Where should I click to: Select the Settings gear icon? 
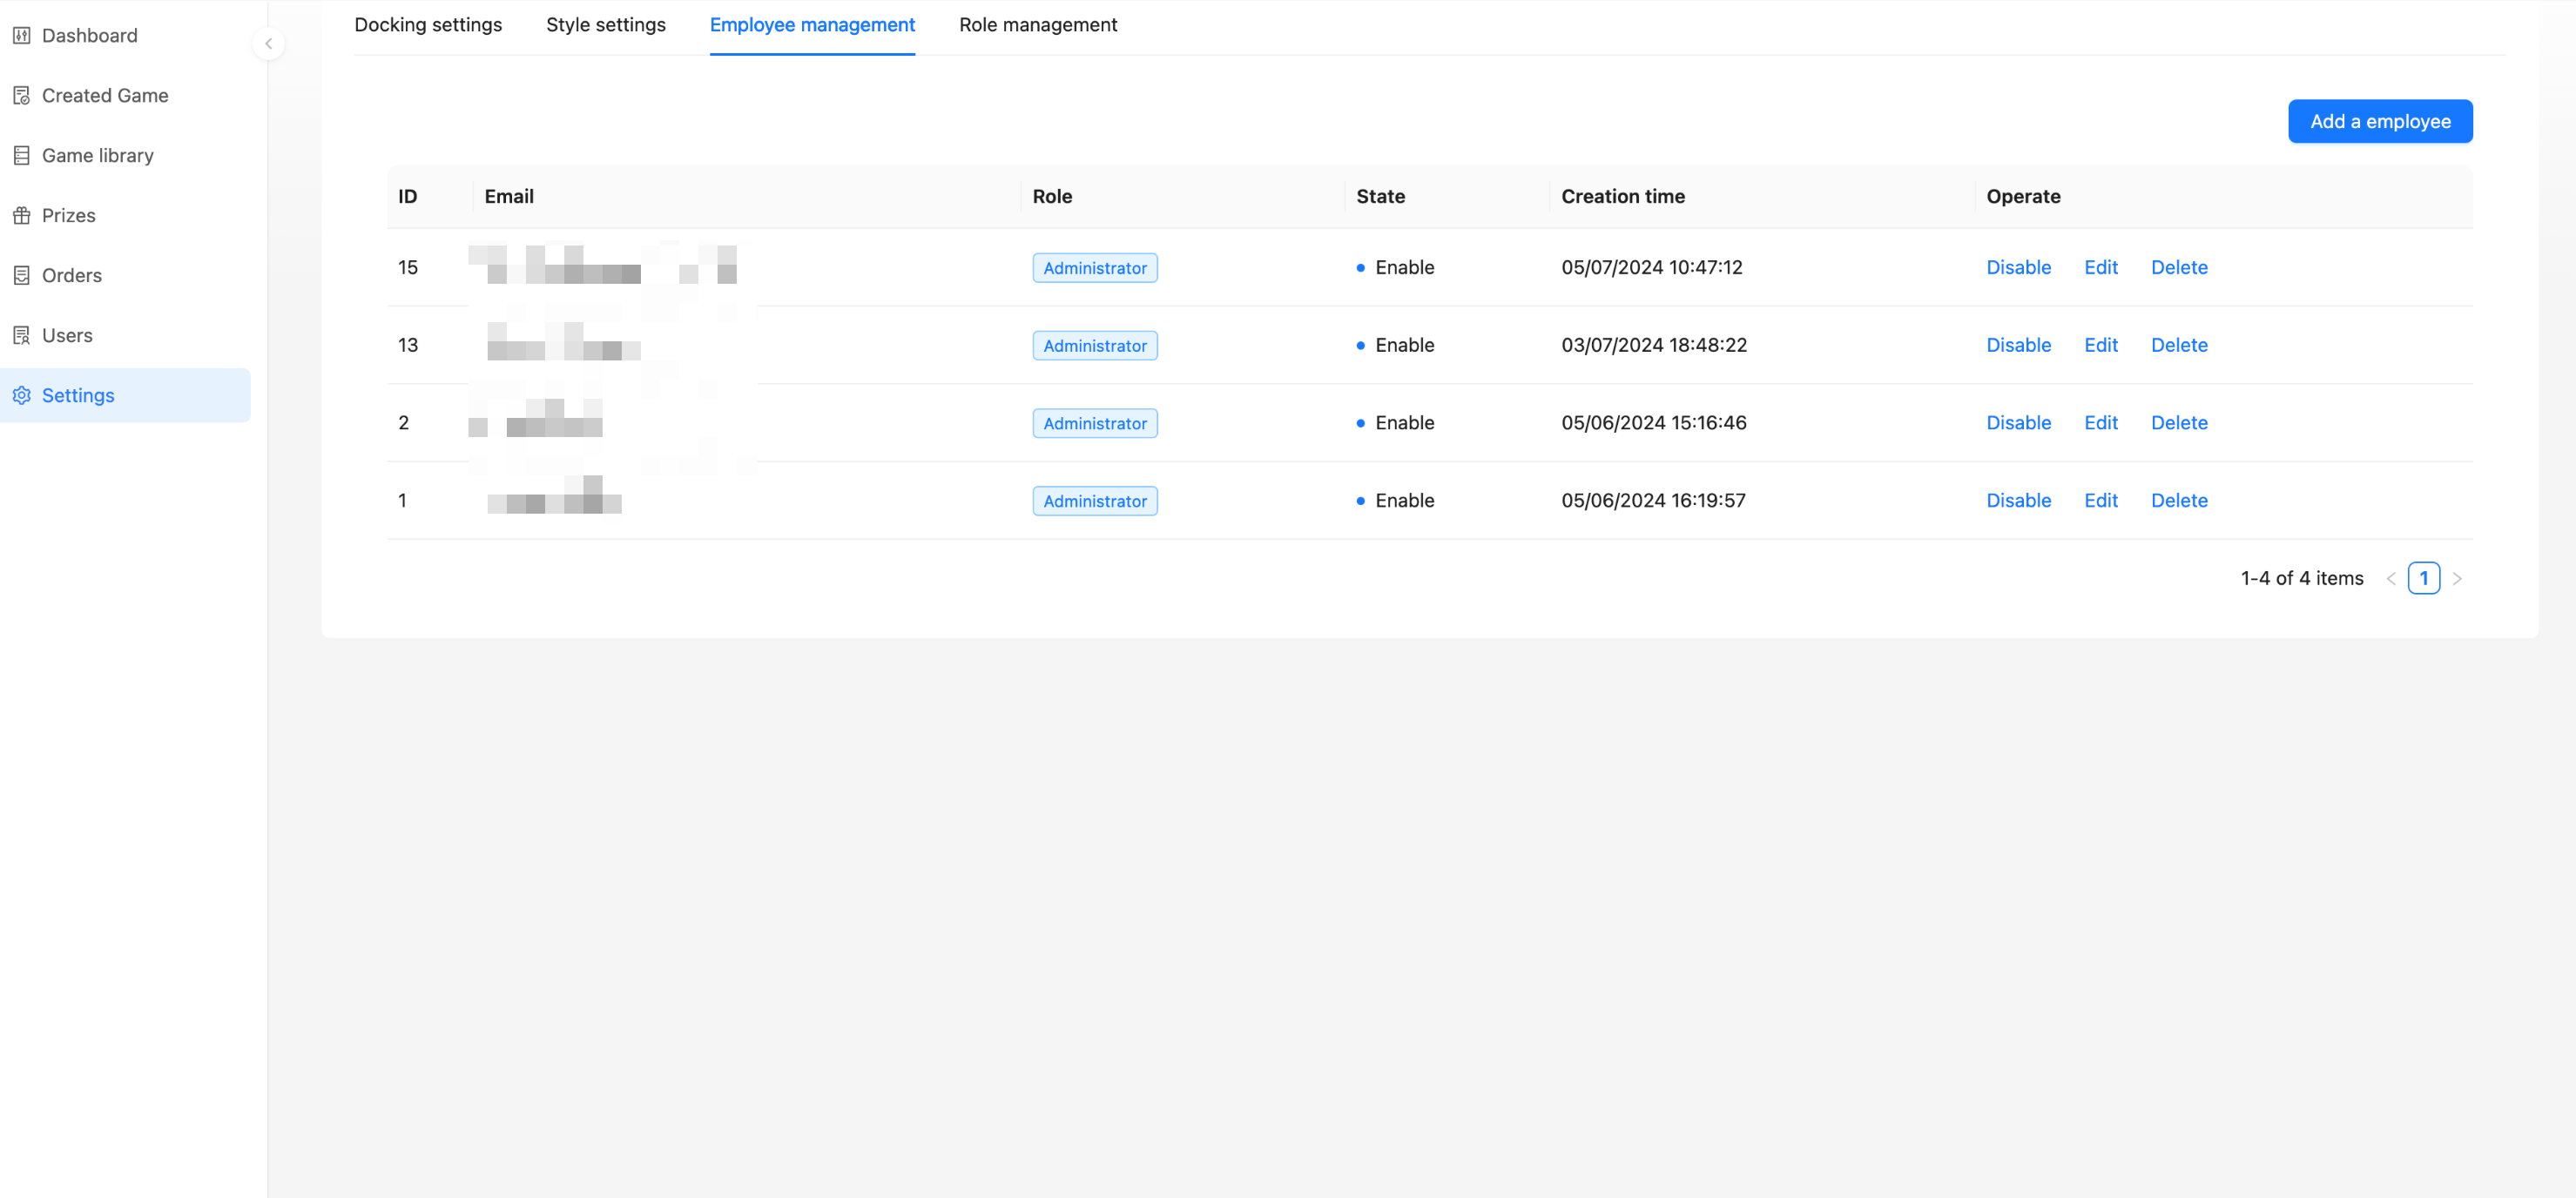coord(22,395)
